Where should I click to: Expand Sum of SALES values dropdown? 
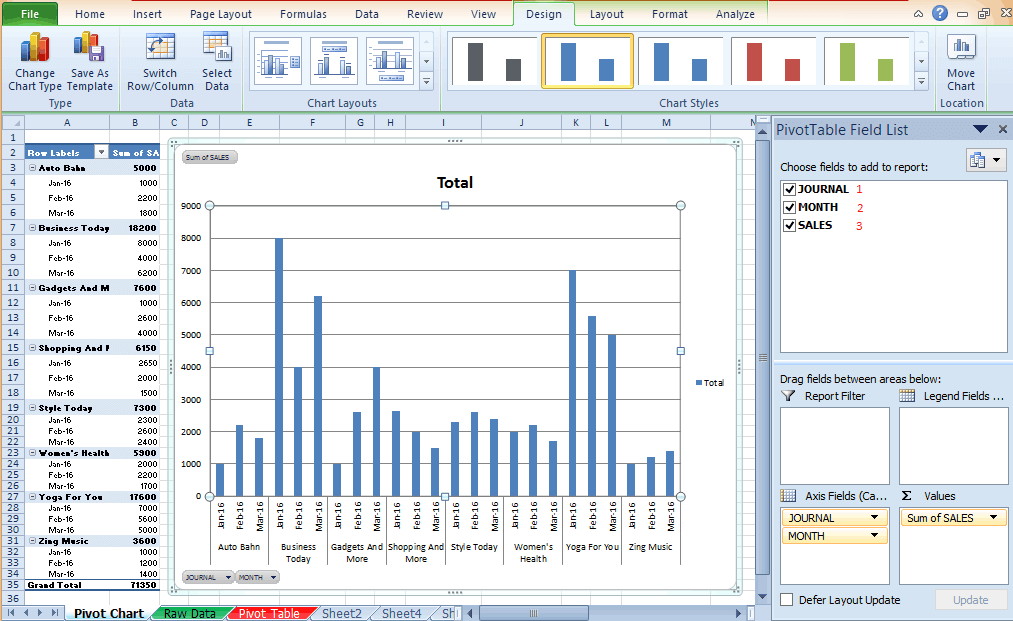[x=994, y=518]
